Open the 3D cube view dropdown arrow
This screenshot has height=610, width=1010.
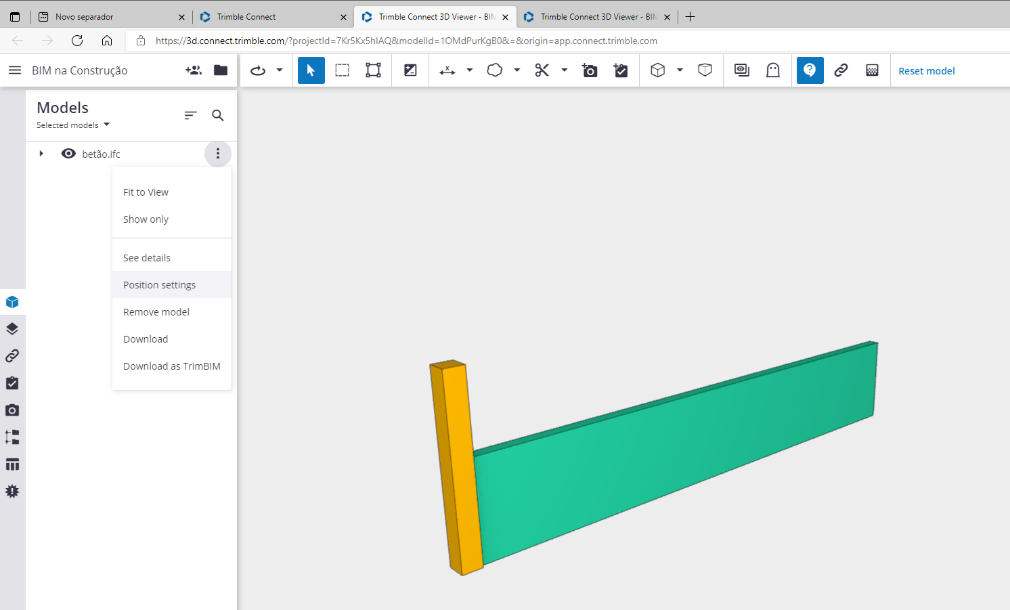point(680,71)
